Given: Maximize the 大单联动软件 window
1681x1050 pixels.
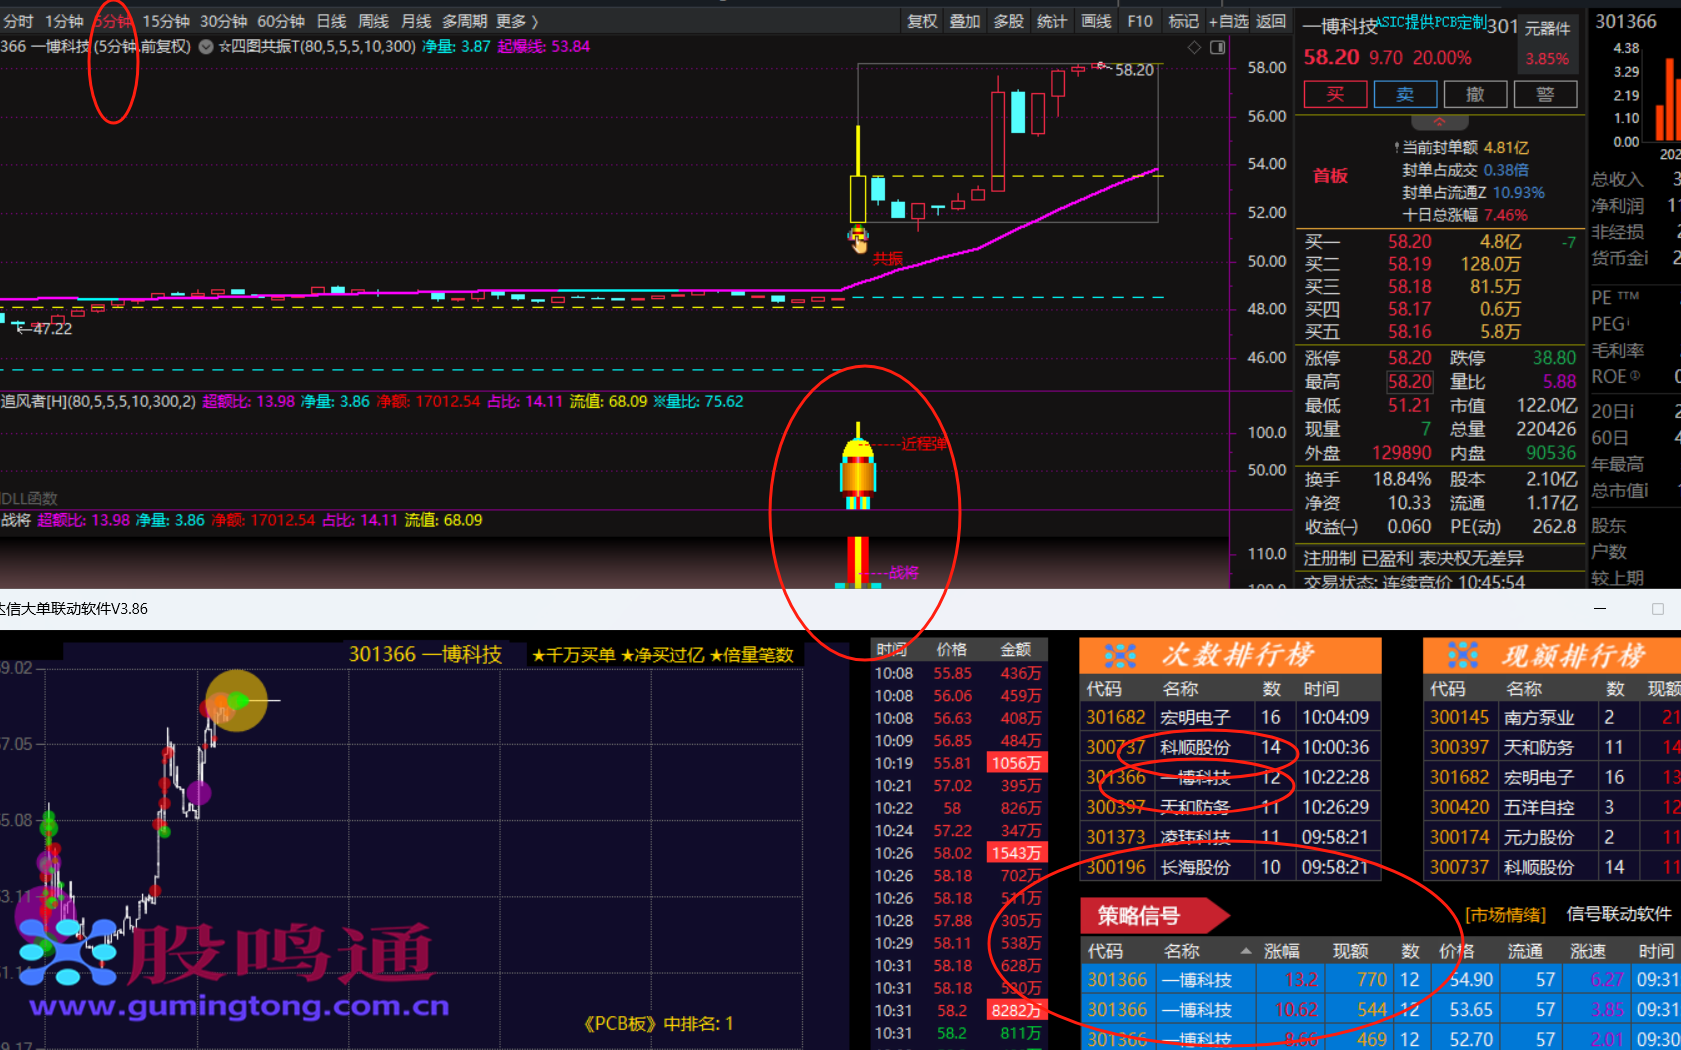Looking at the screenshot, I should (x=1658, y=608).
